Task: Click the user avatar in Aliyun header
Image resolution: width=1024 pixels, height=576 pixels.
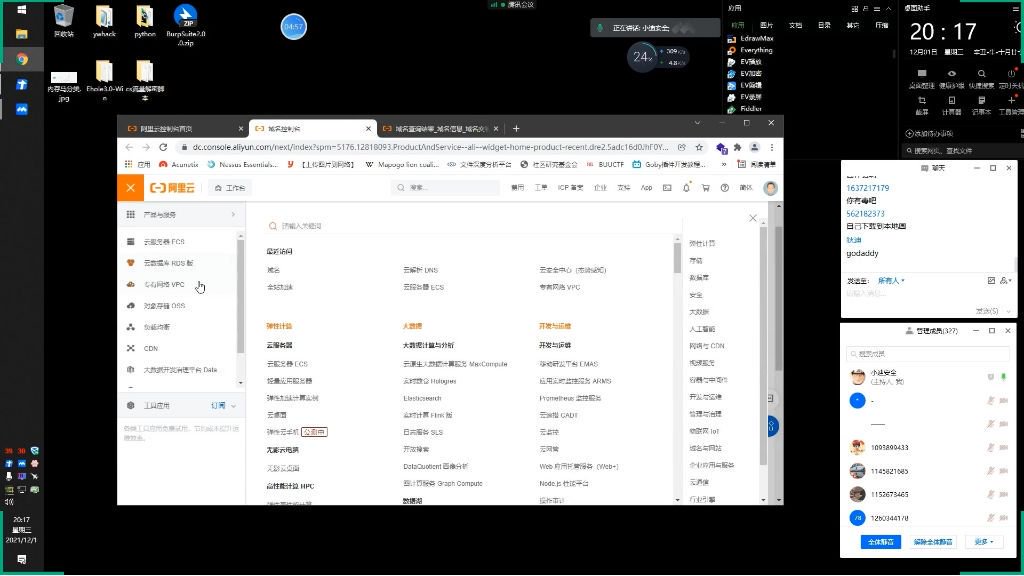Action: tap(771, 188)
